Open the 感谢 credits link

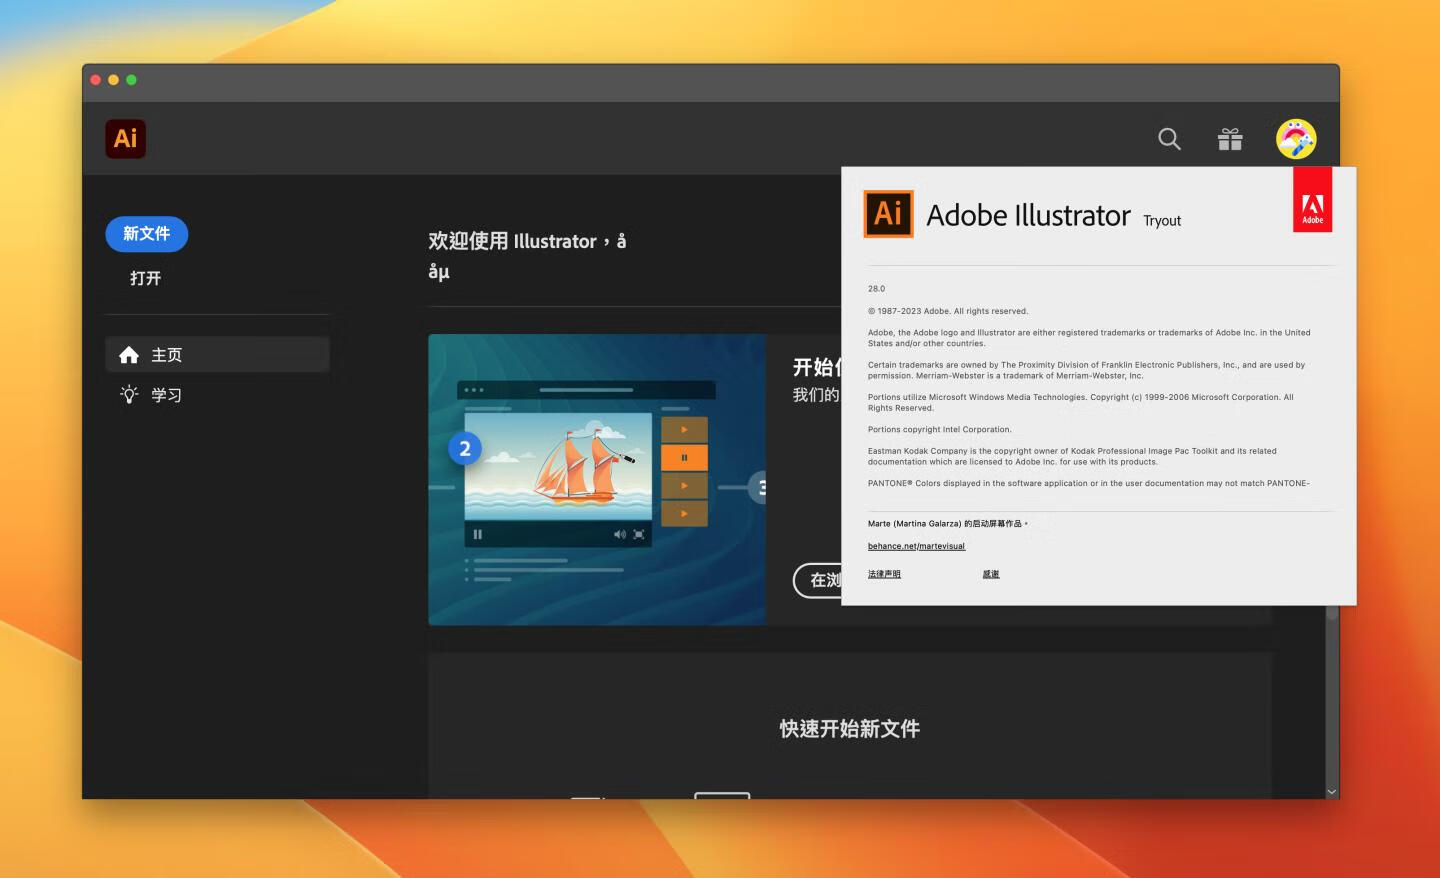tap(991, 574)
